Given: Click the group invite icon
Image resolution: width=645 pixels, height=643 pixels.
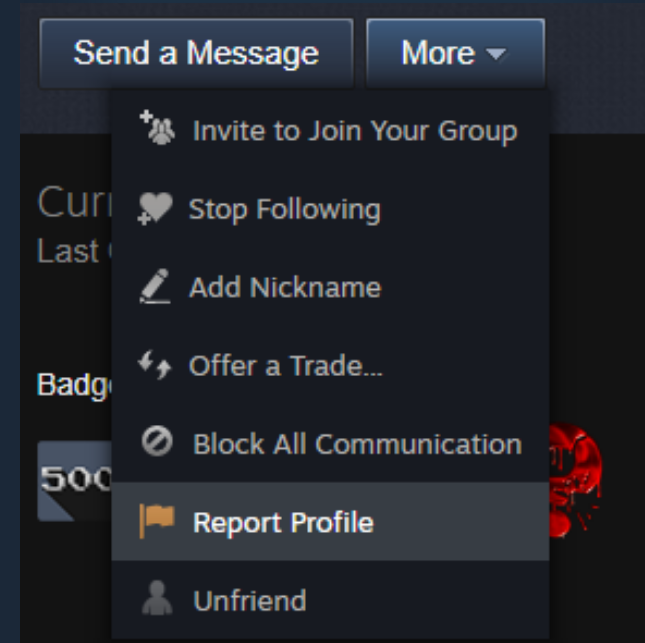Looking at the screenshot, I should [157, 127].
